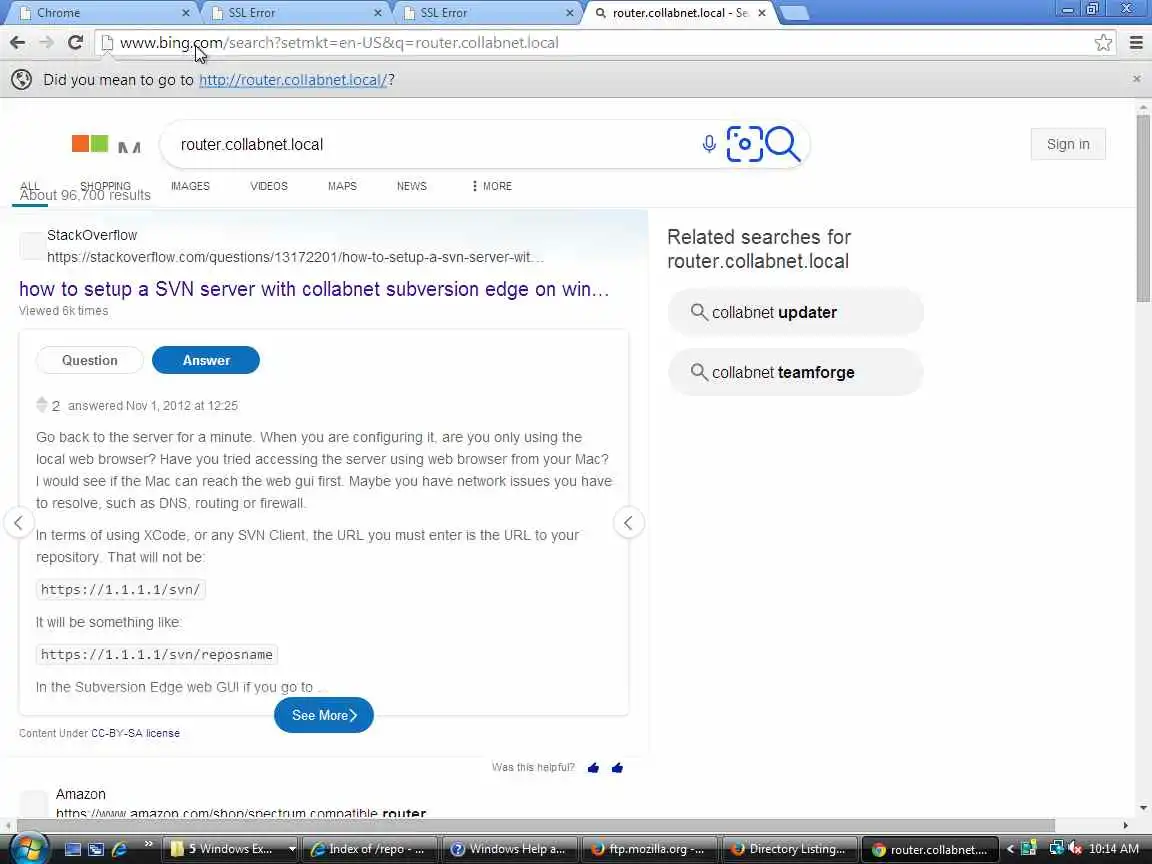Switch to Index of /repo taskbar window
The height and width of the screenshot is (864, 1152).
(370, 849)
